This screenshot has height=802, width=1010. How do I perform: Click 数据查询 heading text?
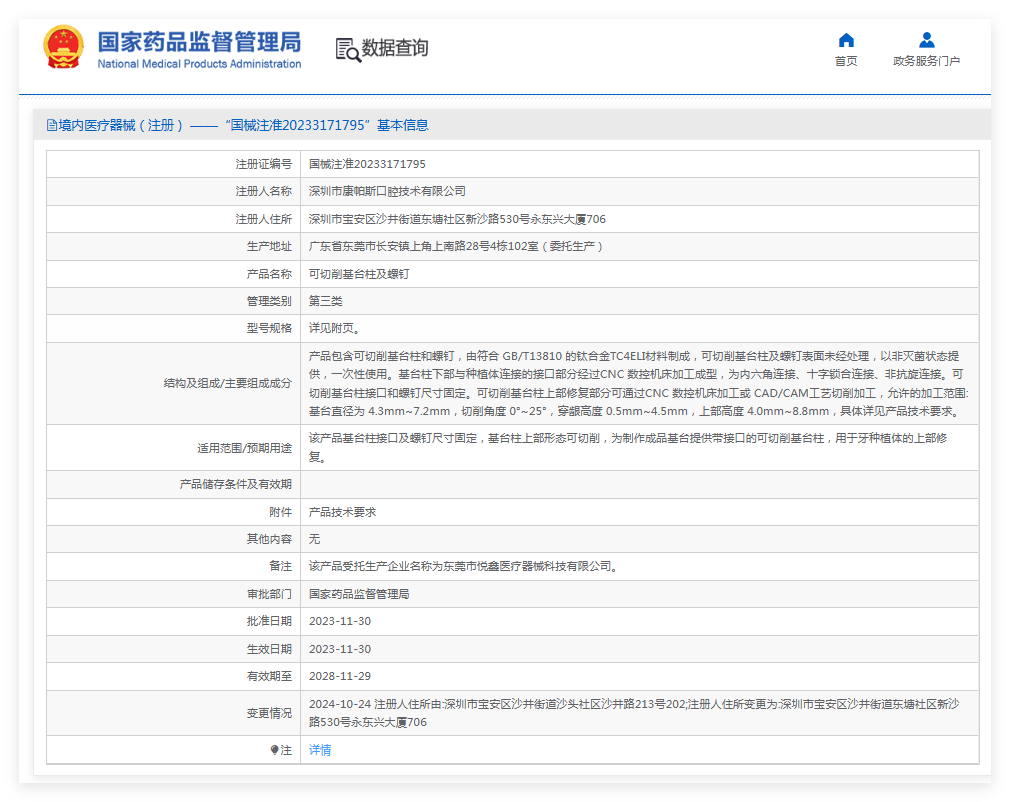394,48
